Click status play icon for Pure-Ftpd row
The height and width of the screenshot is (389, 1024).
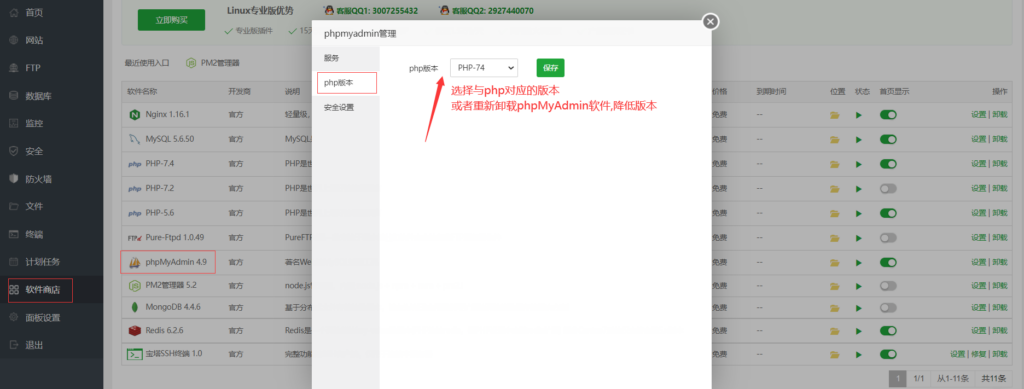859,238
